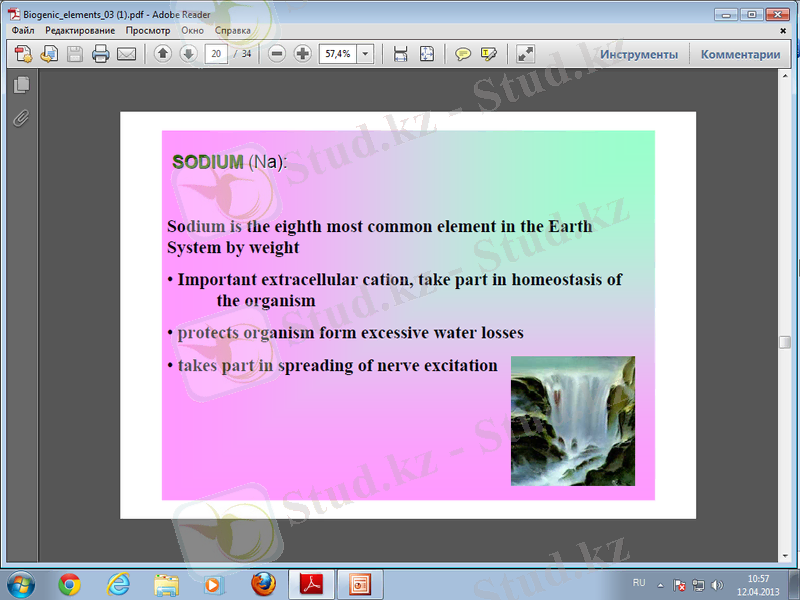Add a sticky note comment
The image size is (800, 600).
463,54
